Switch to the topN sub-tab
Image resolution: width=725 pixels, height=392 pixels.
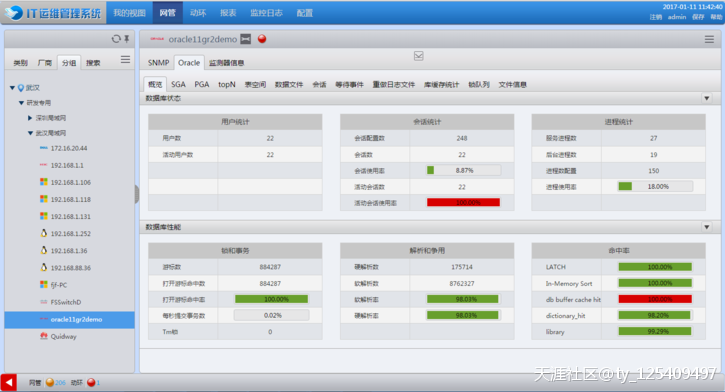[x=227, y=85]
